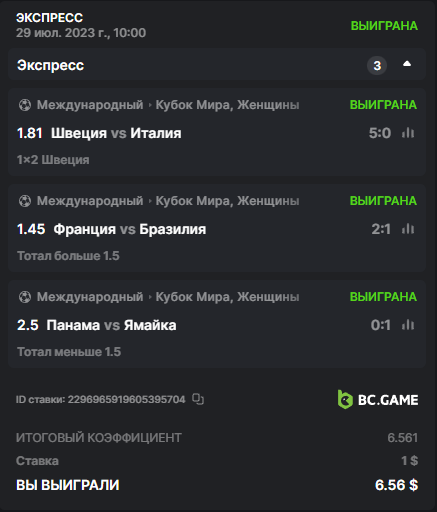Click soccer ball icon of Швеция match
437x512 pixels.
25,105
